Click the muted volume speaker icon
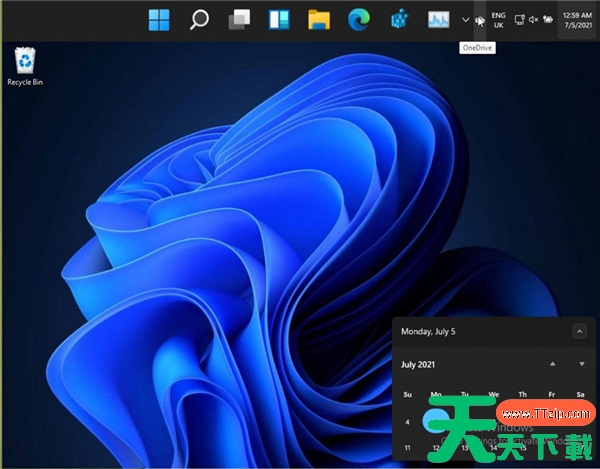This screenshot has height=469, width=600. [x=533, y=19]
